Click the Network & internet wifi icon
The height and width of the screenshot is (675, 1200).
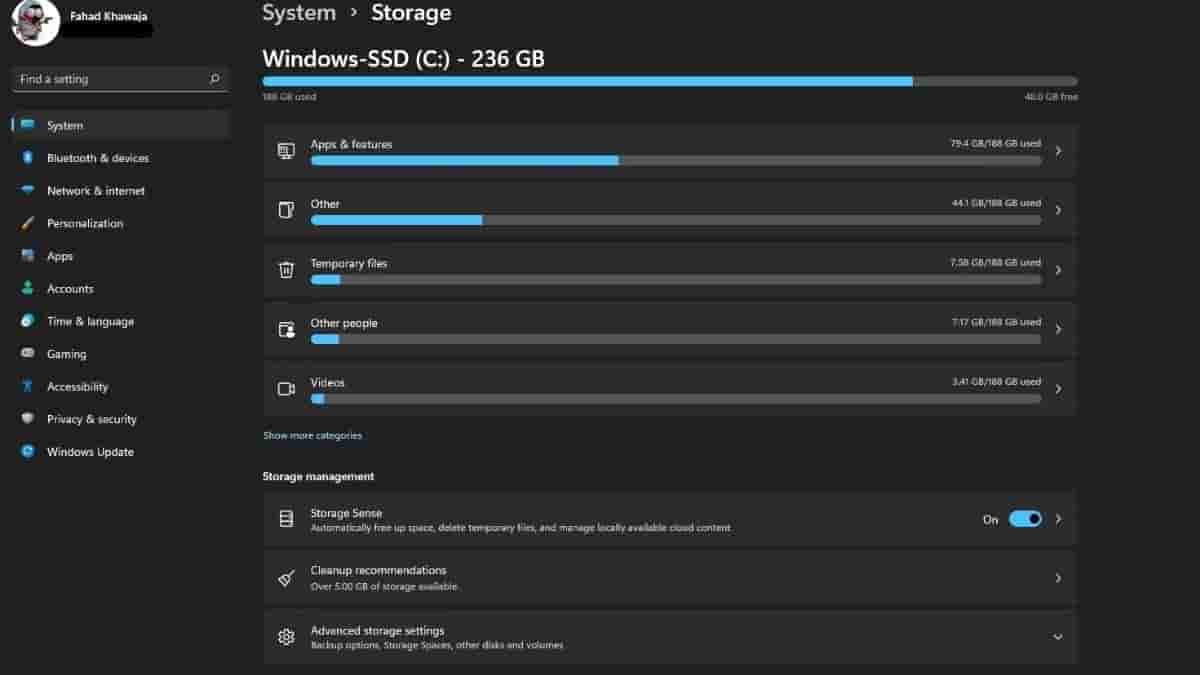point(28,191)
